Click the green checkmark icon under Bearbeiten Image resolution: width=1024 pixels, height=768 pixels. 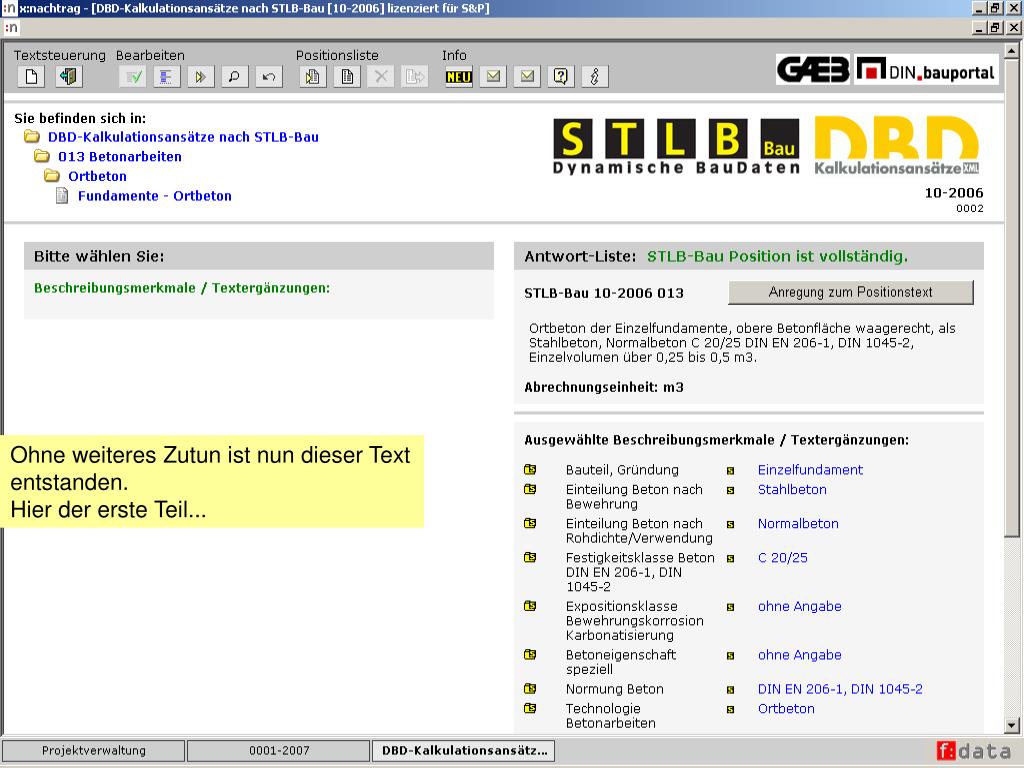133,77
